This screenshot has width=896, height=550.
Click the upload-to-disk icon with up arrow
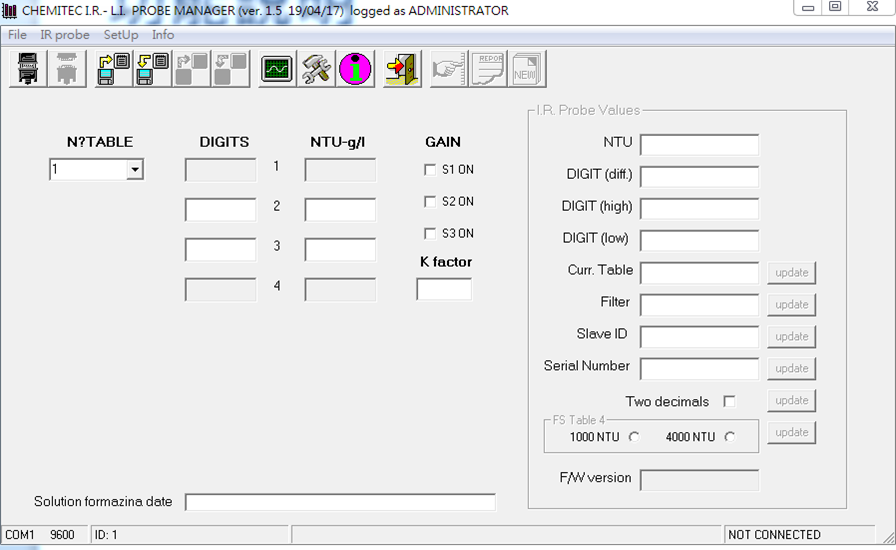click(x=114, y=69)
